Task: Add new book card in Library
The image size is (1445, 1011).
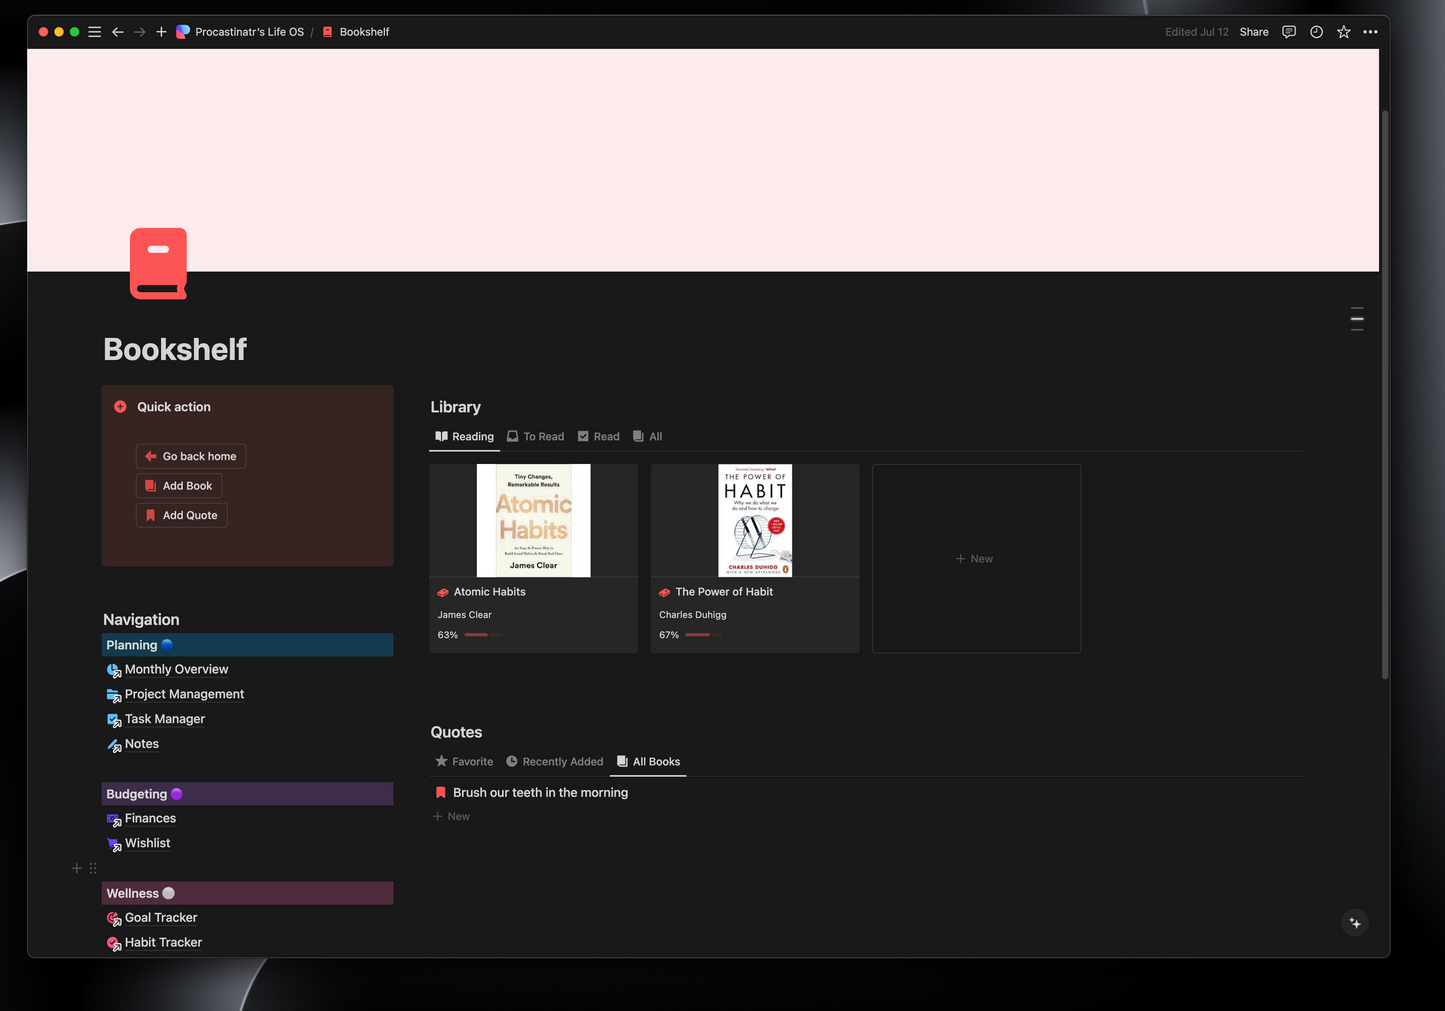Action: (x=976, y=558)
